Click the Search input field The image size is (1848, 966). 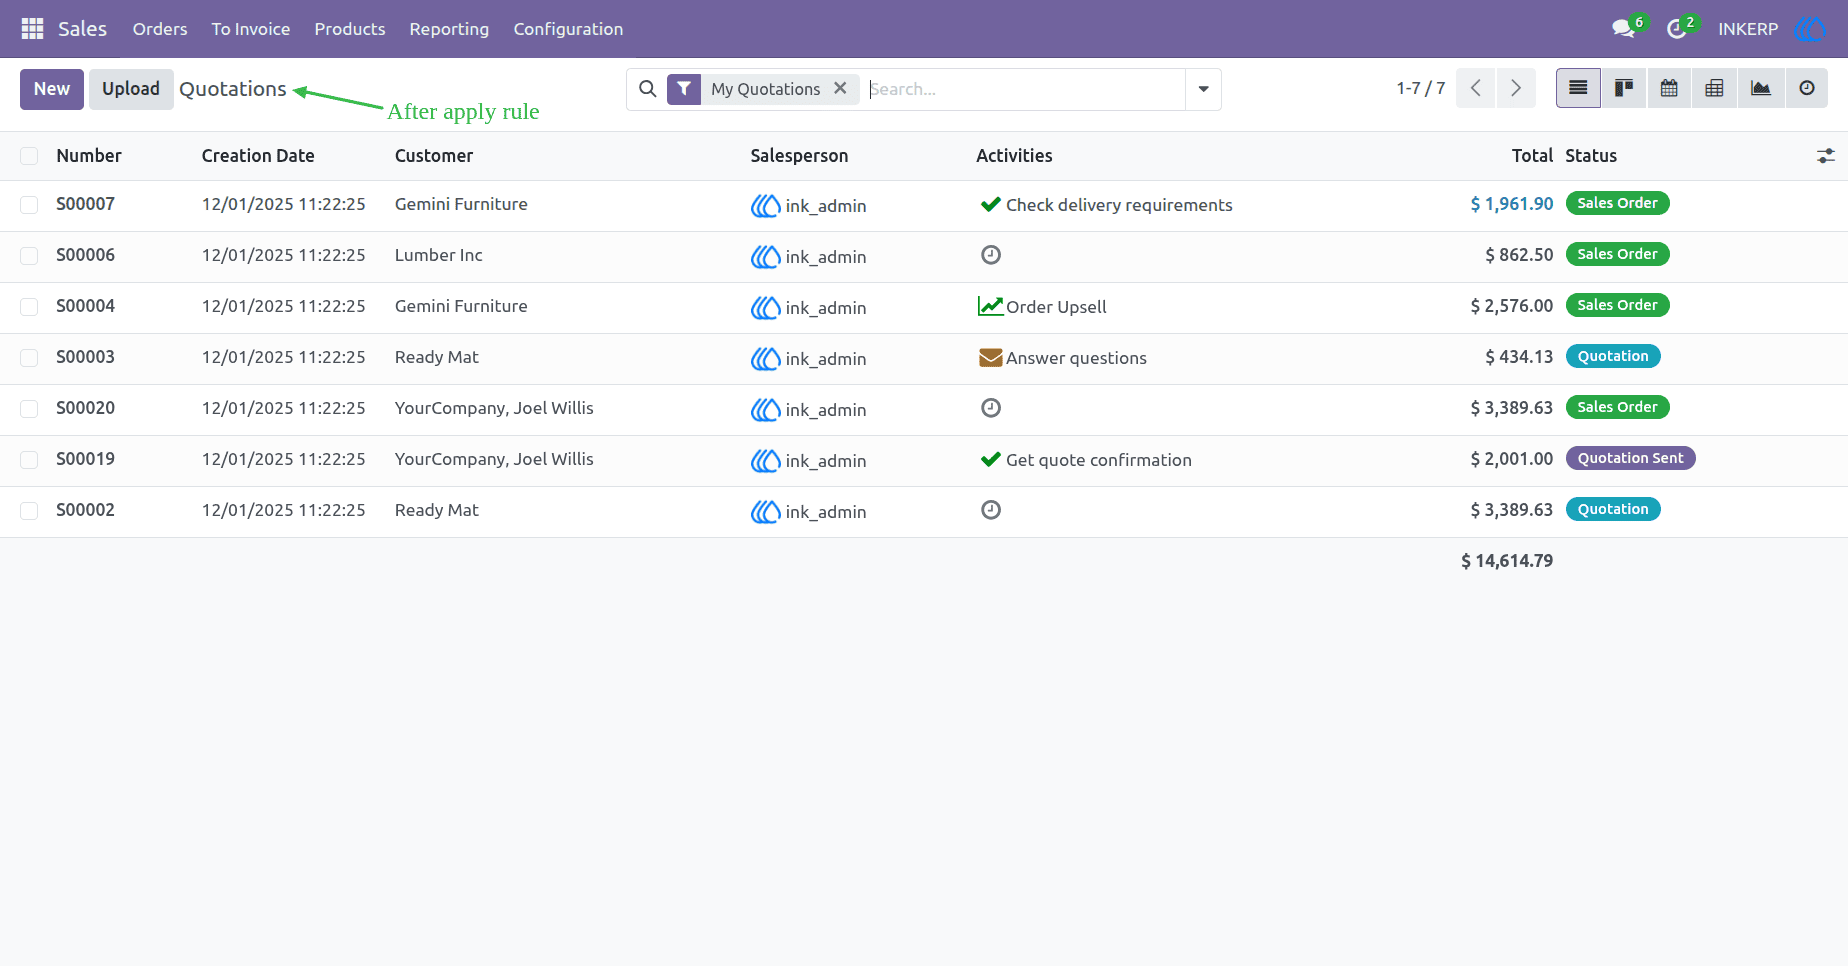[x=1025, y=89]
